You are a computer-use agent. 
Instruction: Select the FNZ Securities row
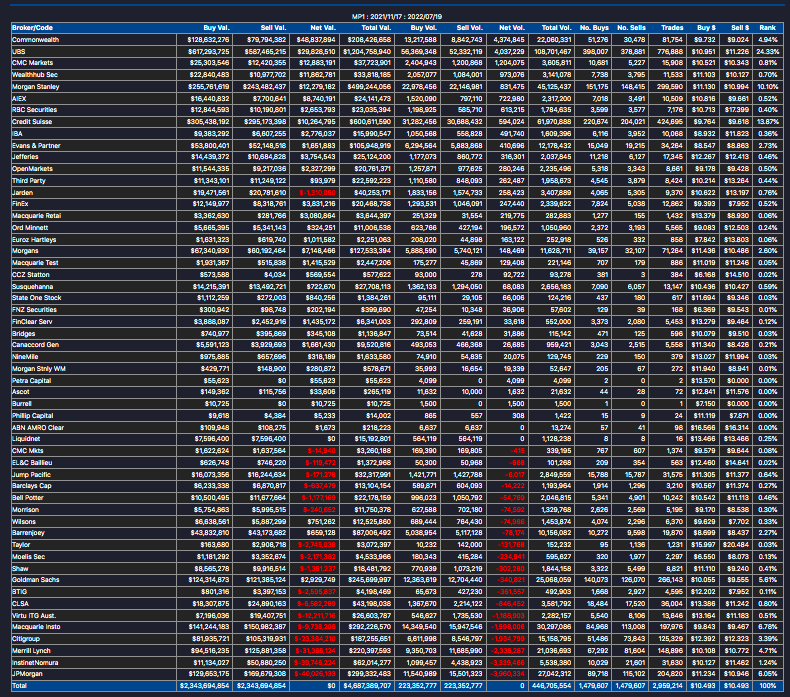coord(397,310)
